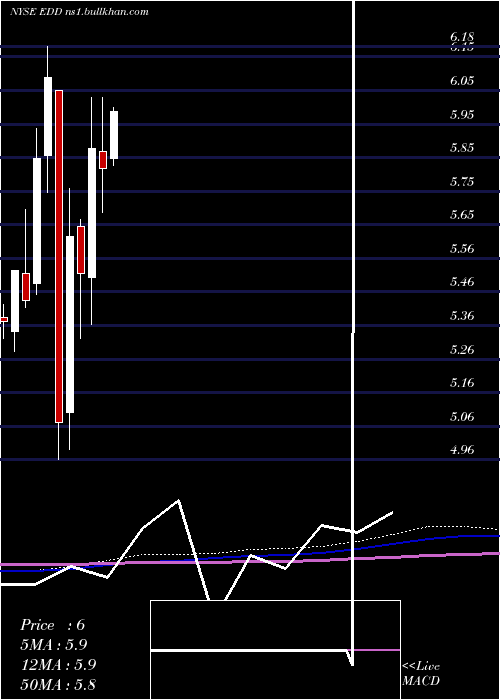Click the 5.26 price axis label
This screenshot has height=700, width=500.
462,349
